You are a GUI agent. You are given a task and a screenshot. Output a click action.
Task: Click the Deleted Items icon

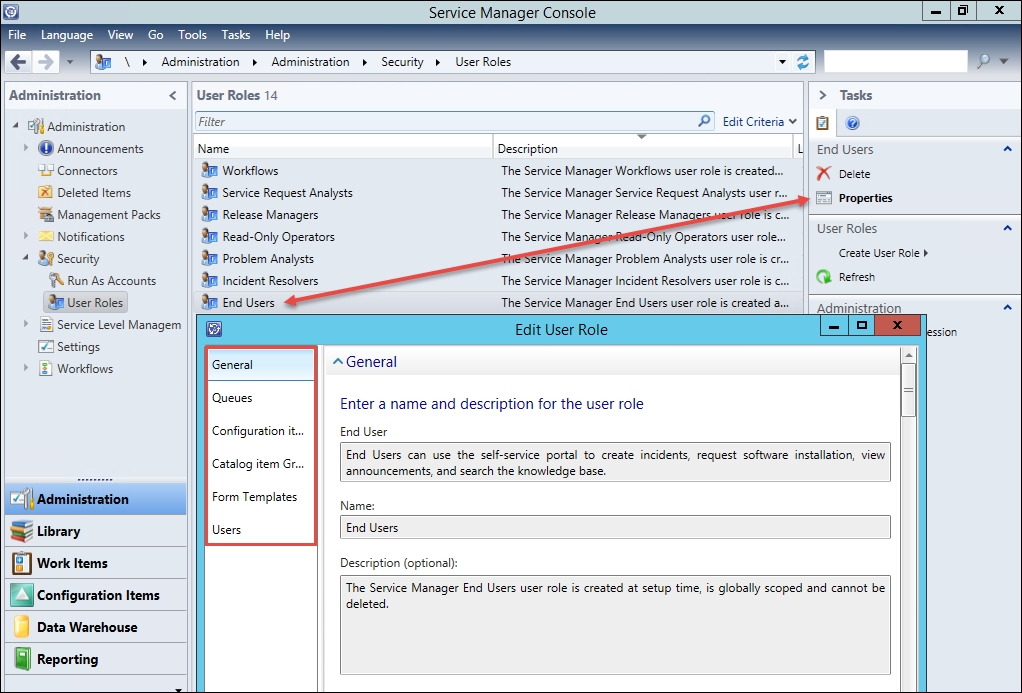coord(46,192)
